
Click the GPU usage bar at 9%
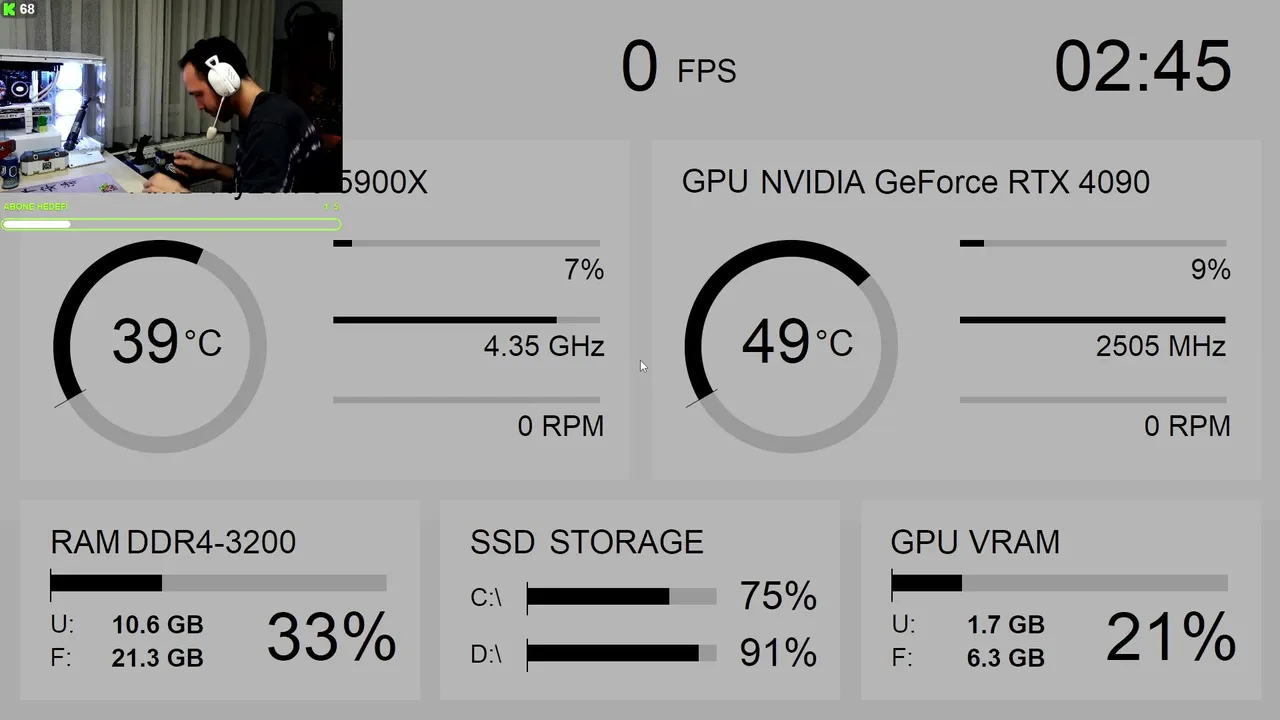point(1092,243)
